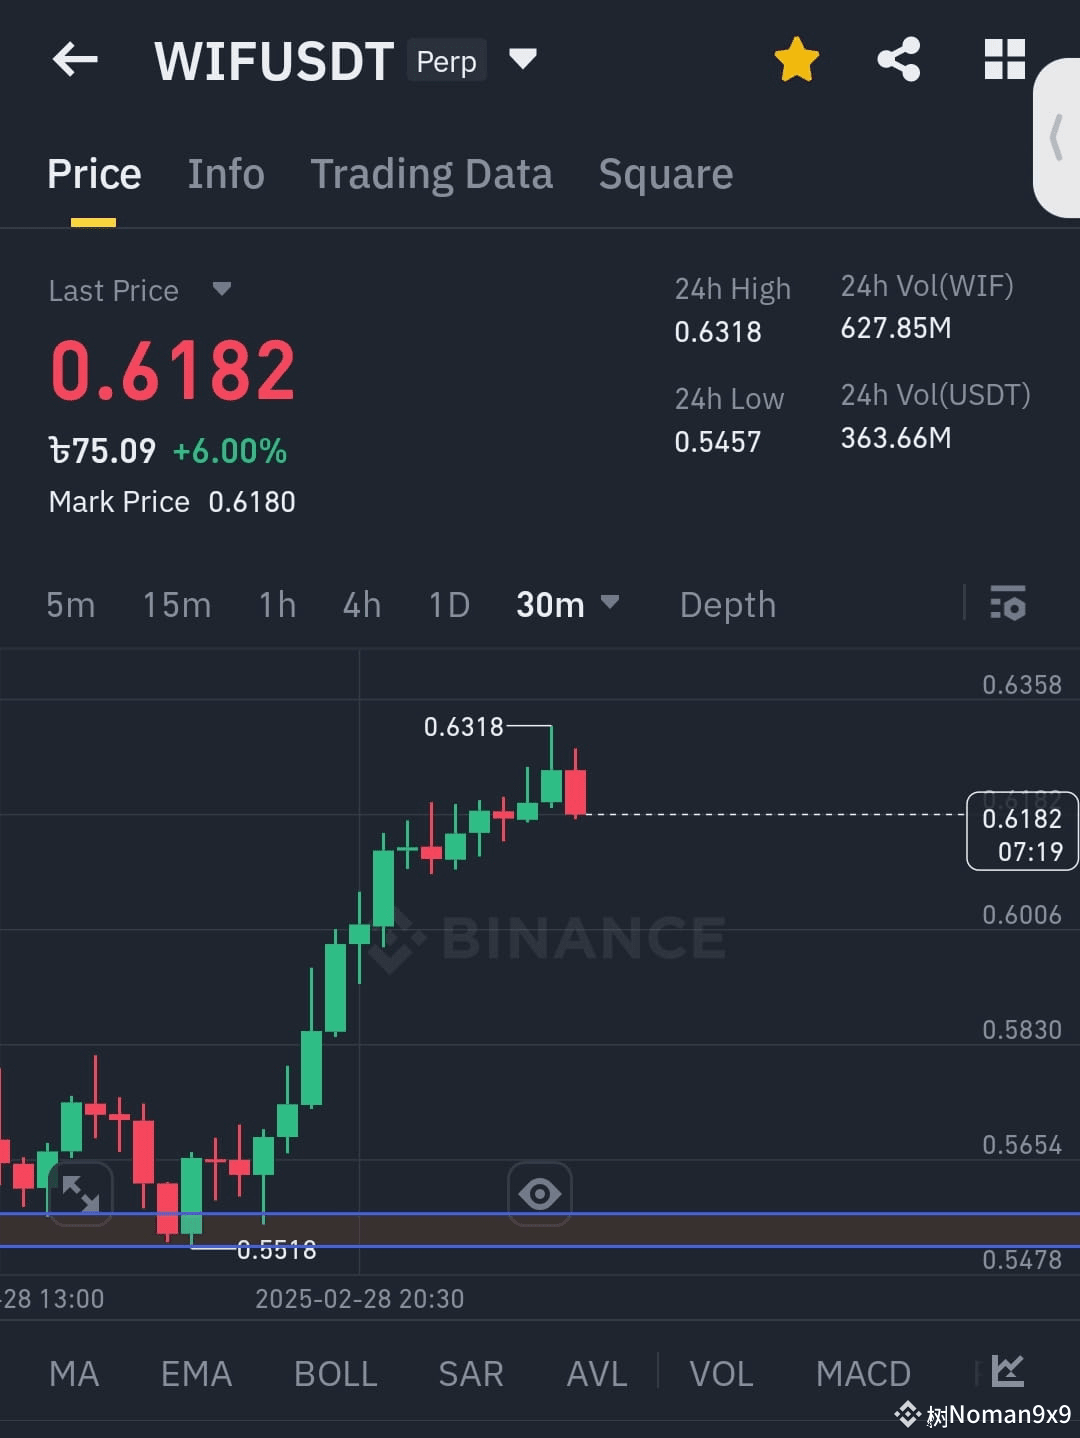Screen dimensions: 1080x1438
Task: Tap the 0.6182 last price value
Action: 172,371
